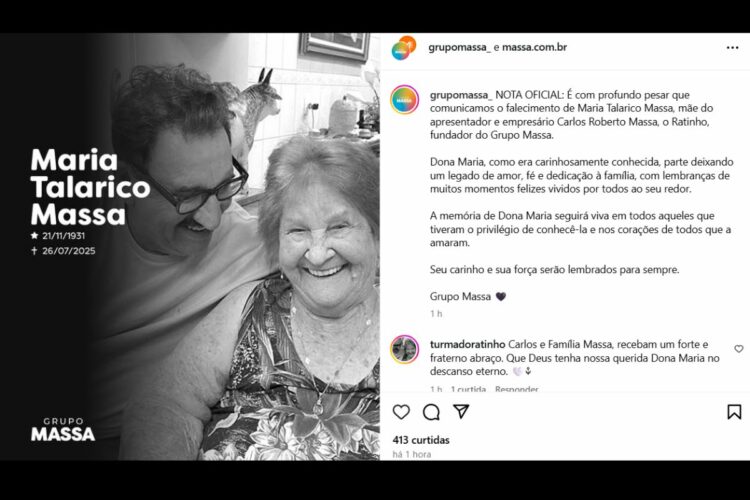Share the post via paper plane icon

[x=461, y=411]
